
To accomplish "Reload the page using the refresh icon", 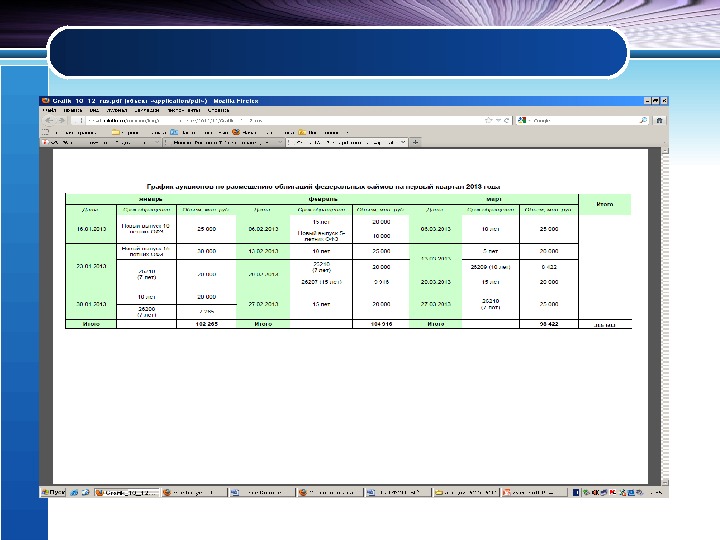I will (x=506, y=120).
